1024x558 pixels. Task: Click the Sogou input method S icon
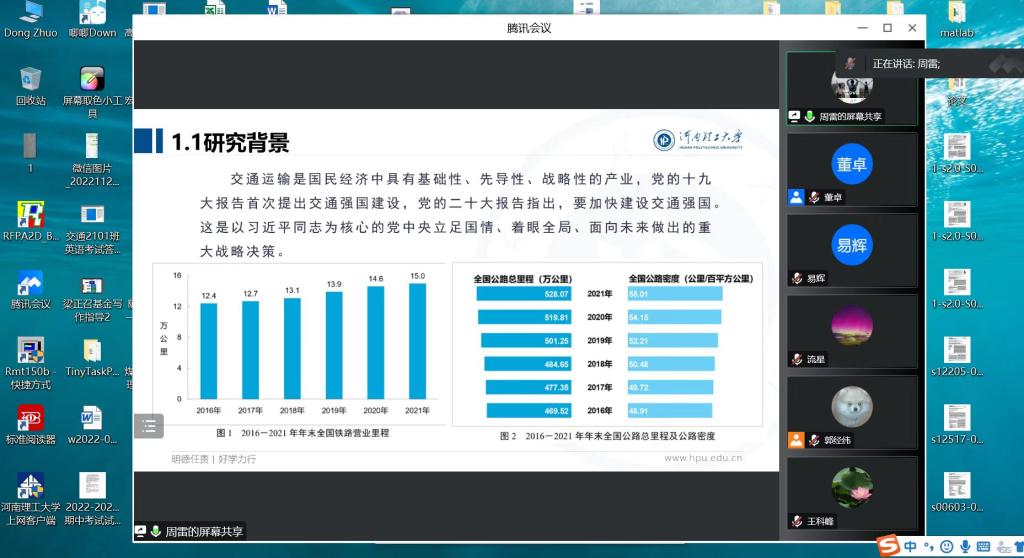pyautogui.click(x=888, y=546)
